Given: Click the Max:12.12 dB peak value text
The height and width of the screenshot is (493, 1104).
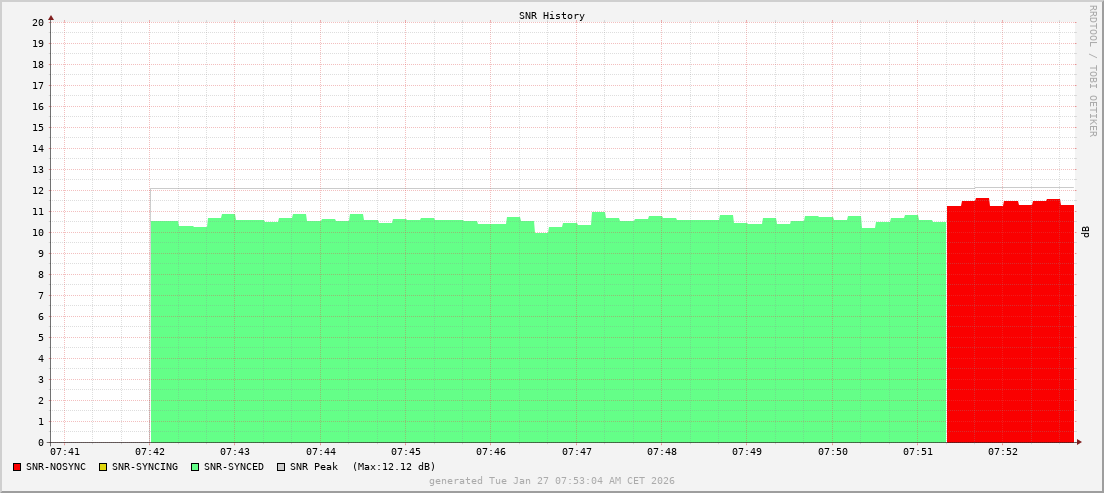Looking at the screenshot, I should (394, 467).
